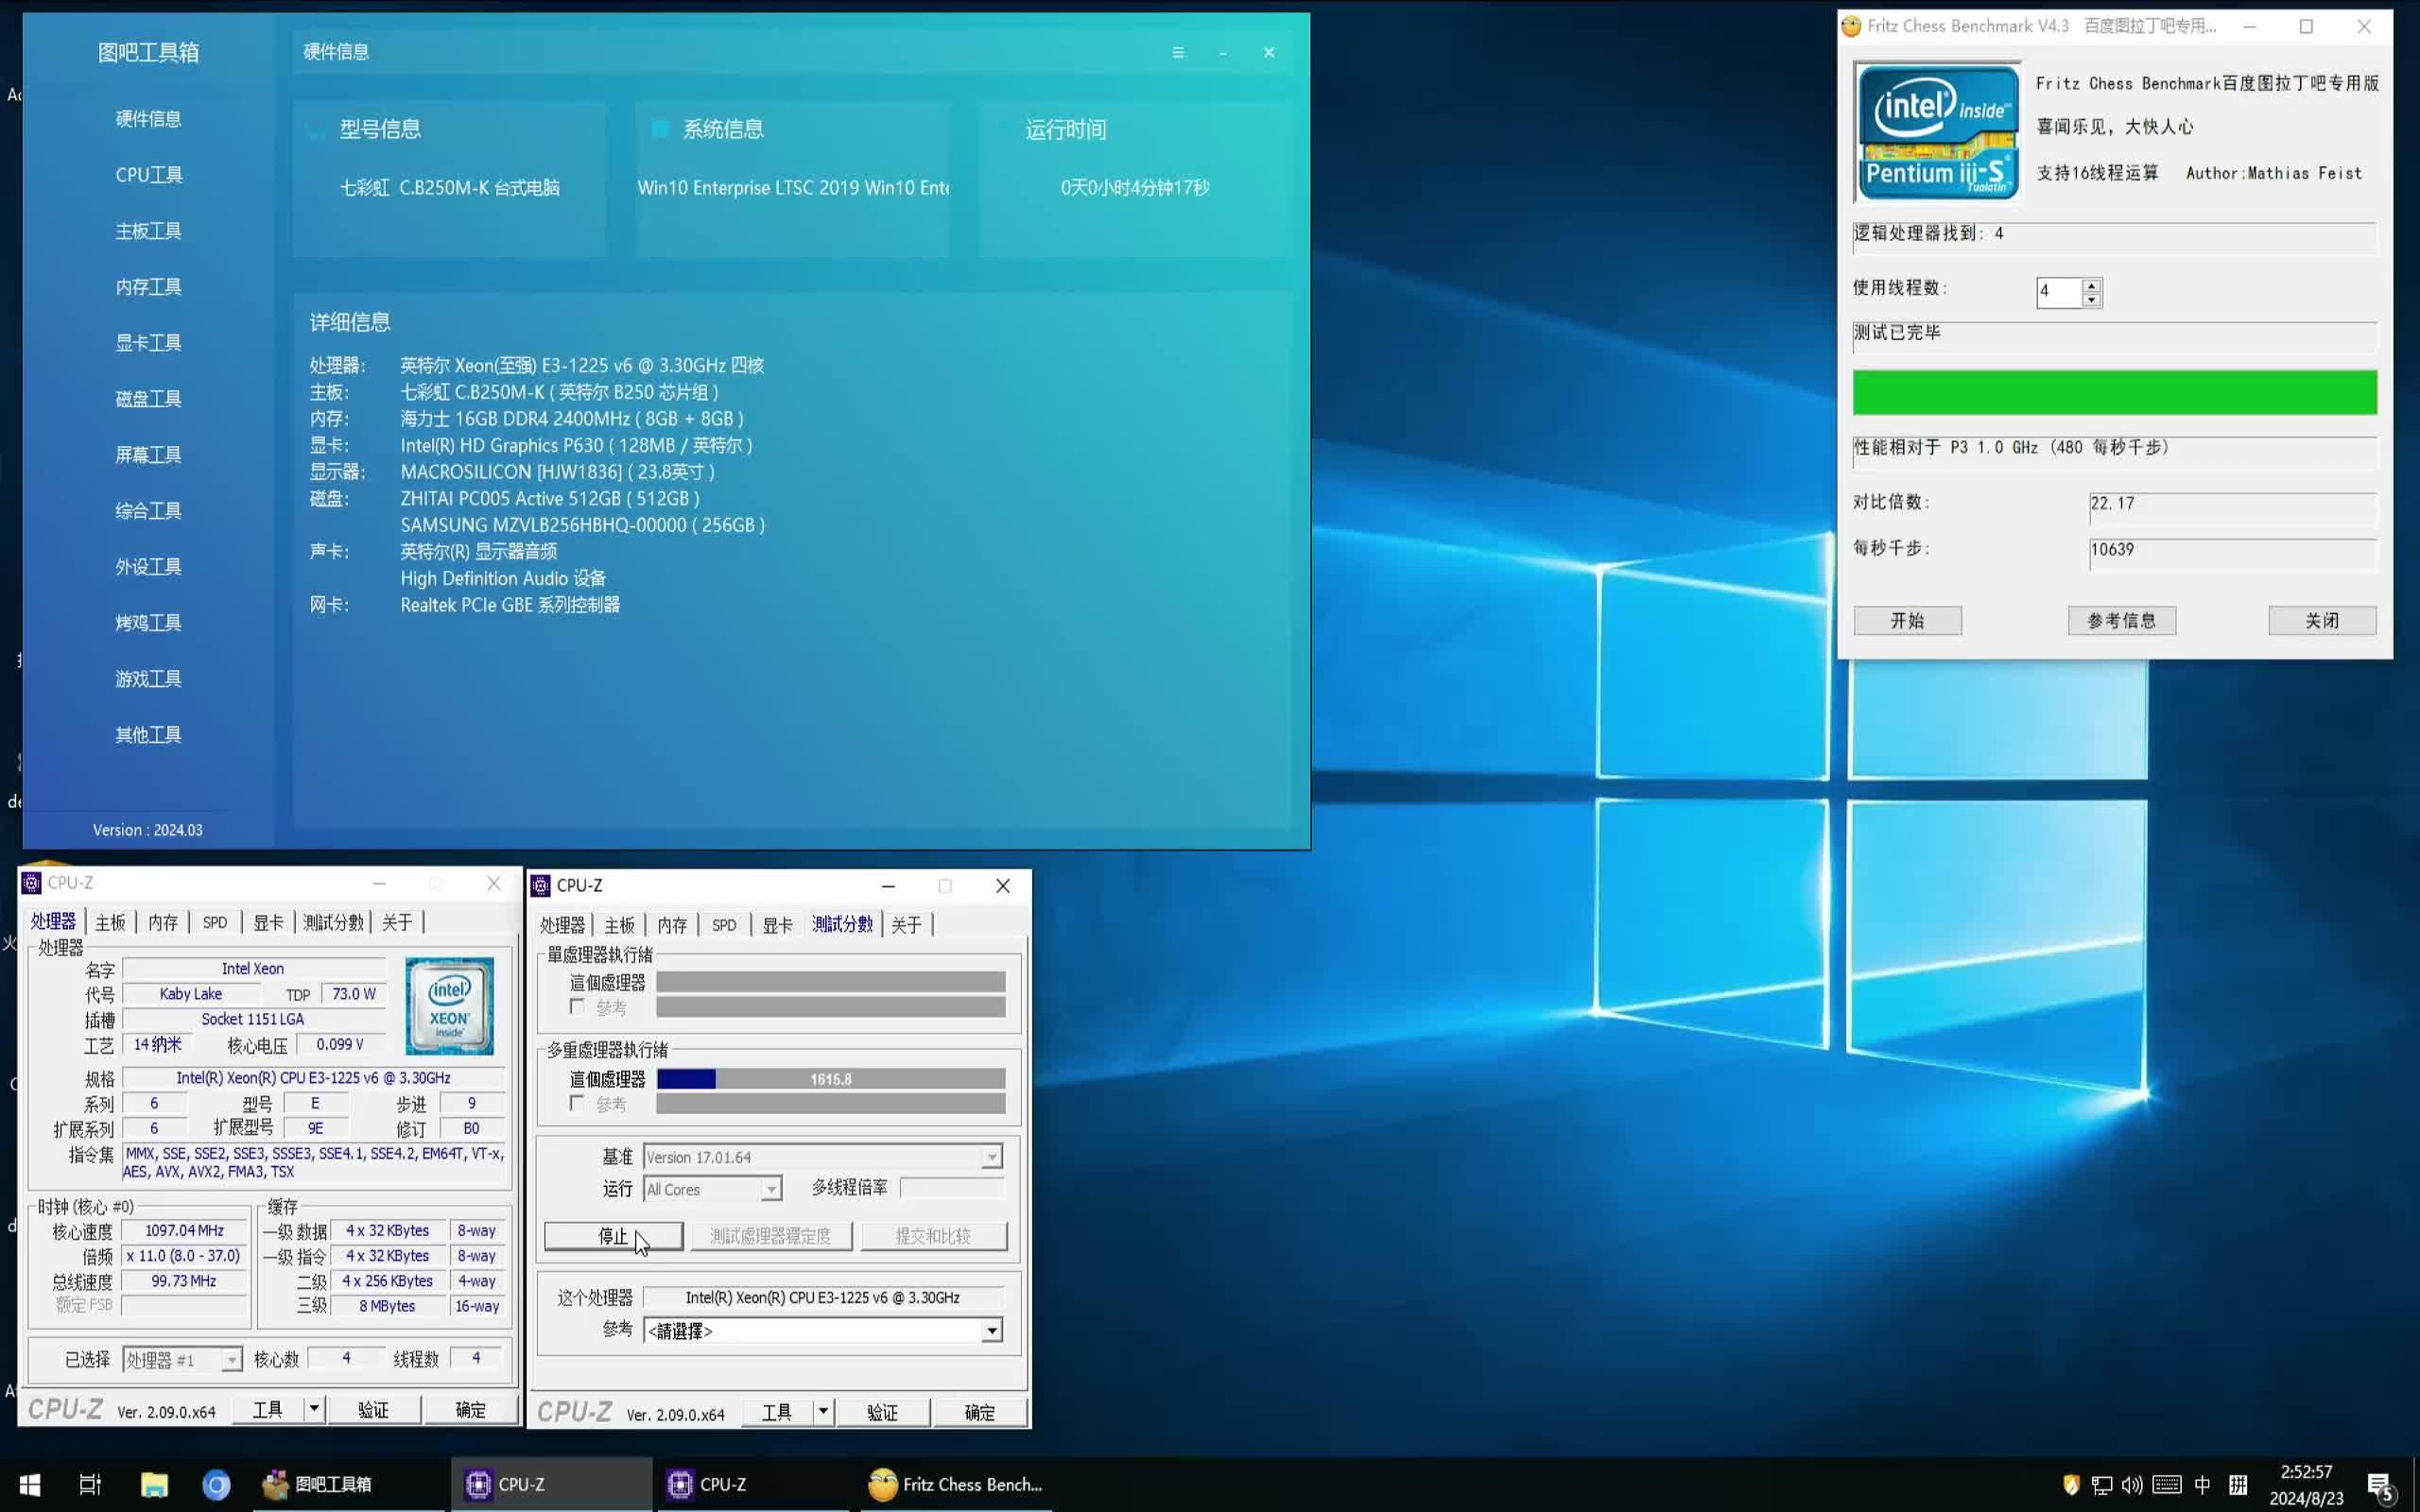
Task: Enable the 參考 checkbox under single thread
Action: click(577, 1007)
